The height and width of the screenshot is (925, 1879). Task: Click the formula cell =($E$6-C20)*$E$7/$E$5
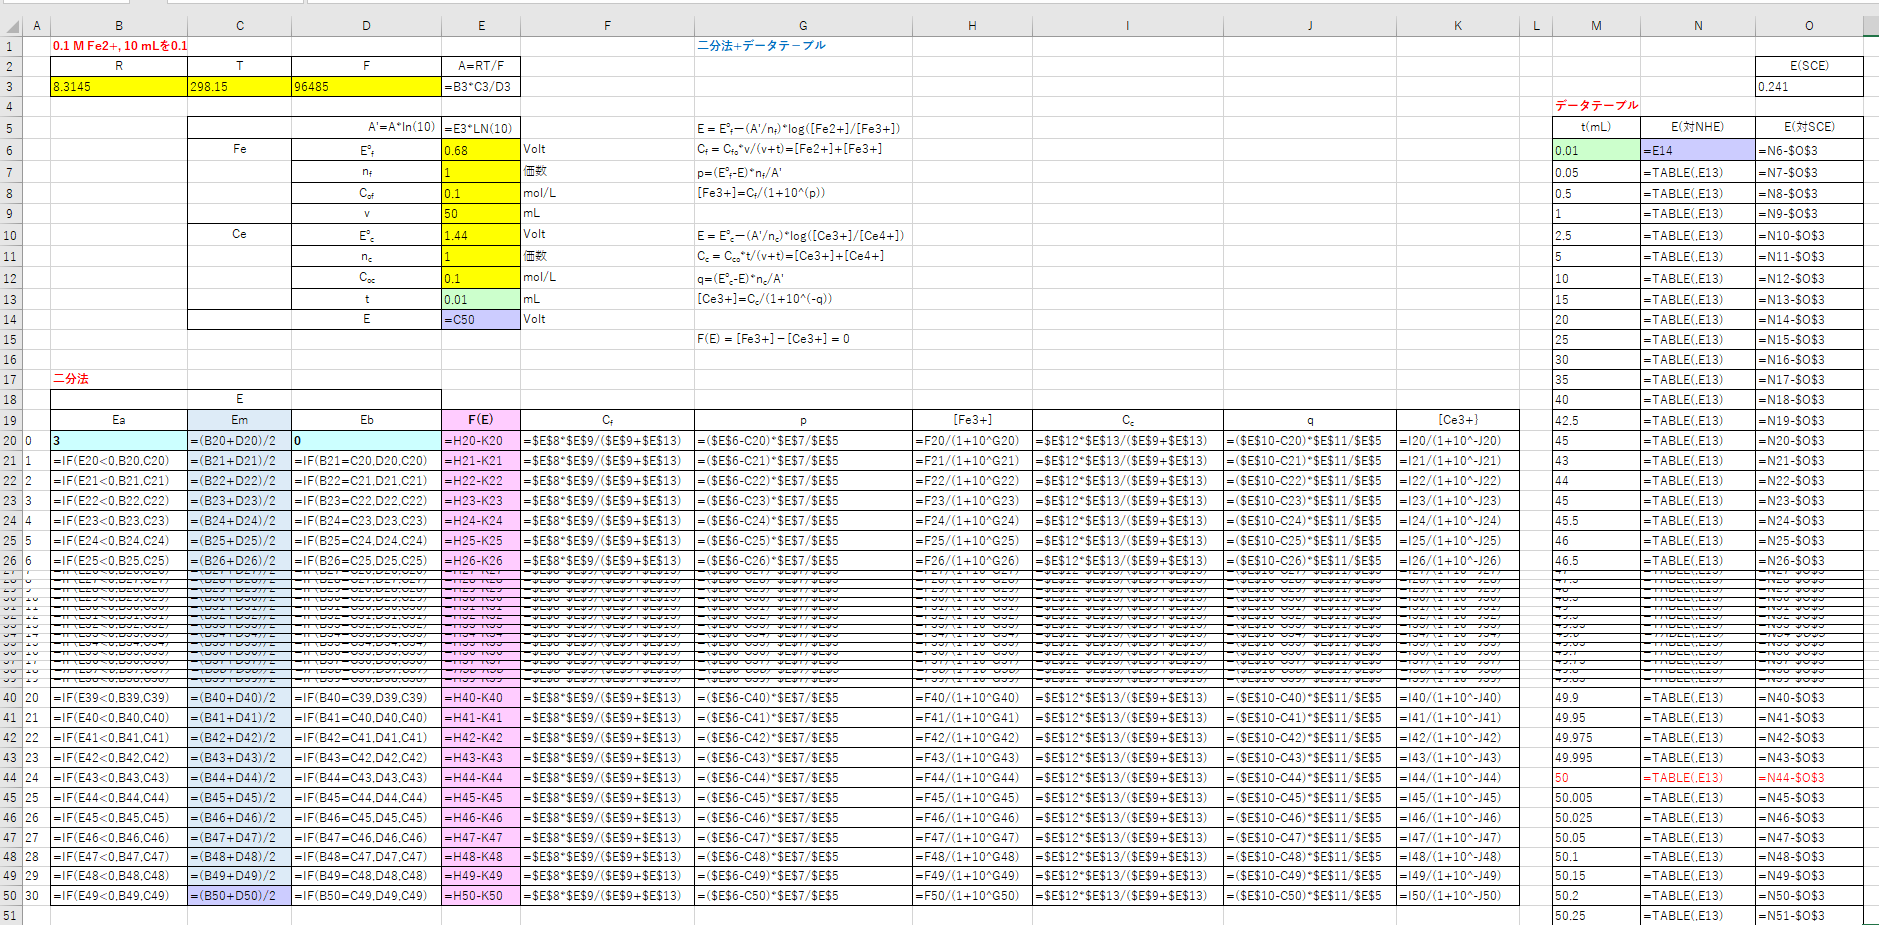[803, 441]
